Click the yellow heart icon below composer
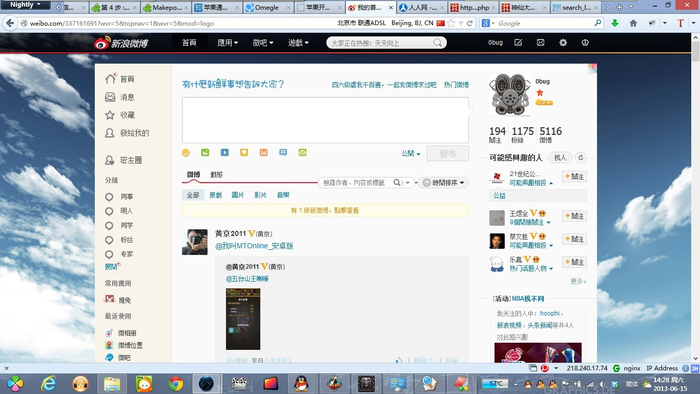 (x=244, y=153)
